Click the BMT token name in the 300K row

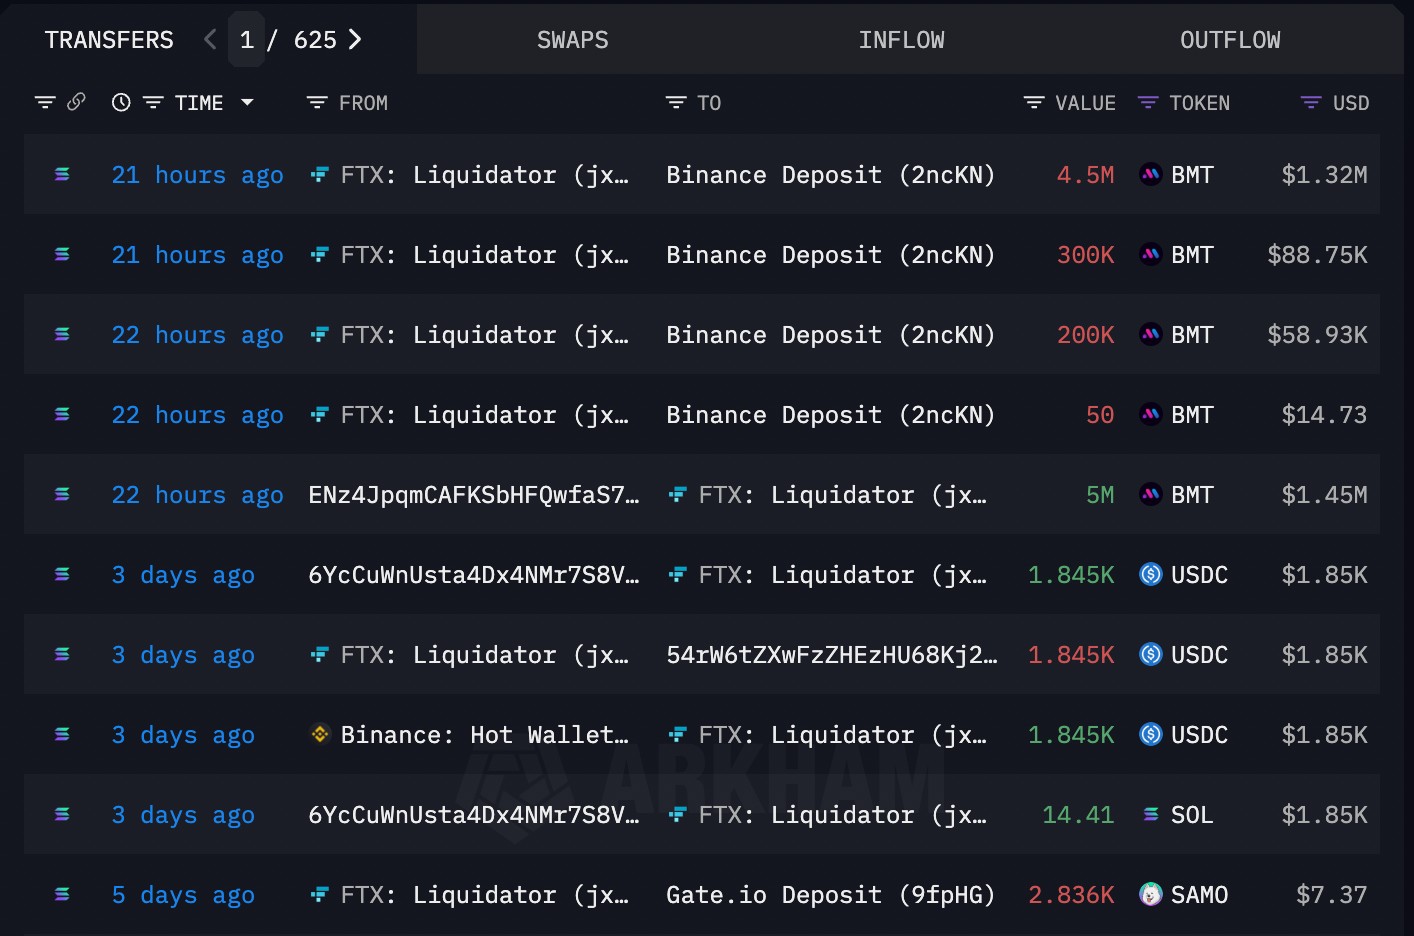click(1192, 255)
